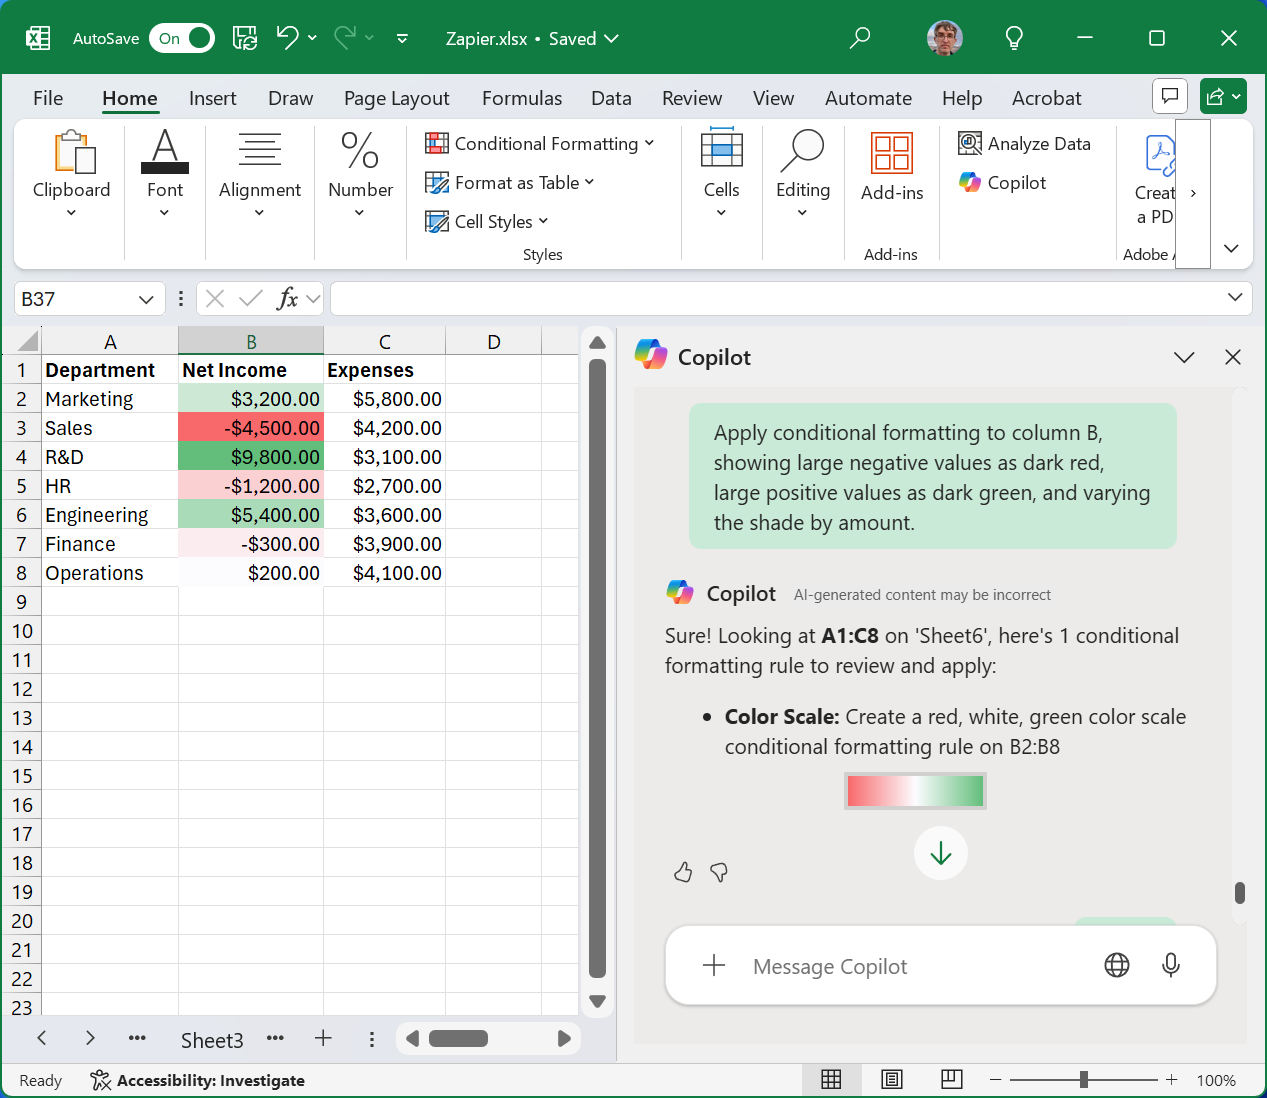Click the user account profile picture
The width and height of the screenshot is (1267, 1098).
945,38
